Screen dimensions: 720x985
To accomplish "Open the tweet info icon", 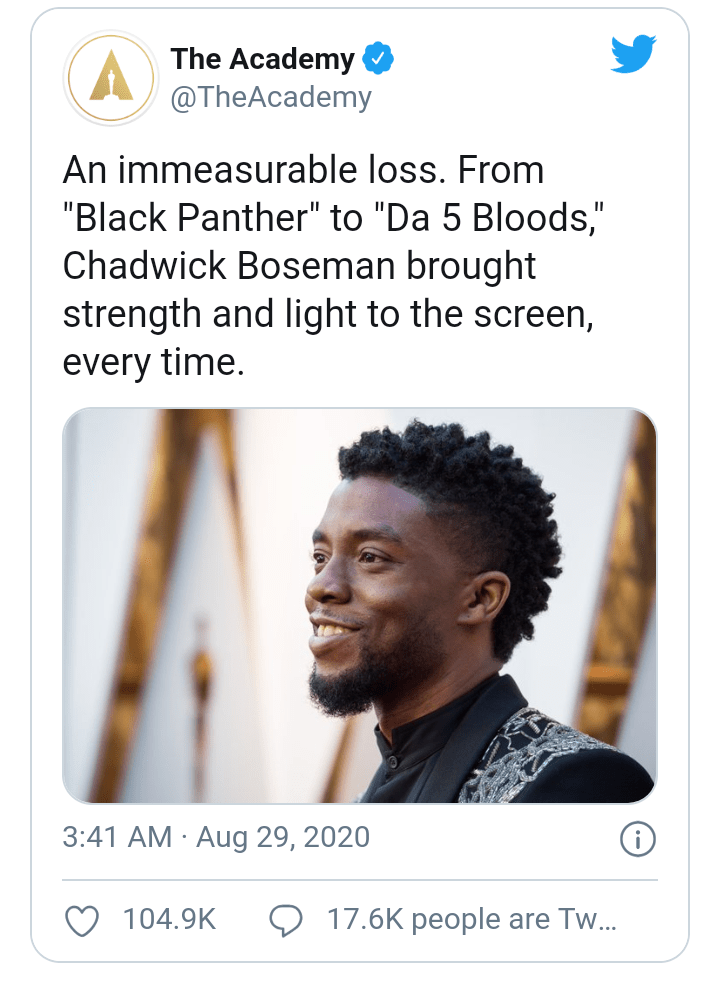I will click(638, 840).
